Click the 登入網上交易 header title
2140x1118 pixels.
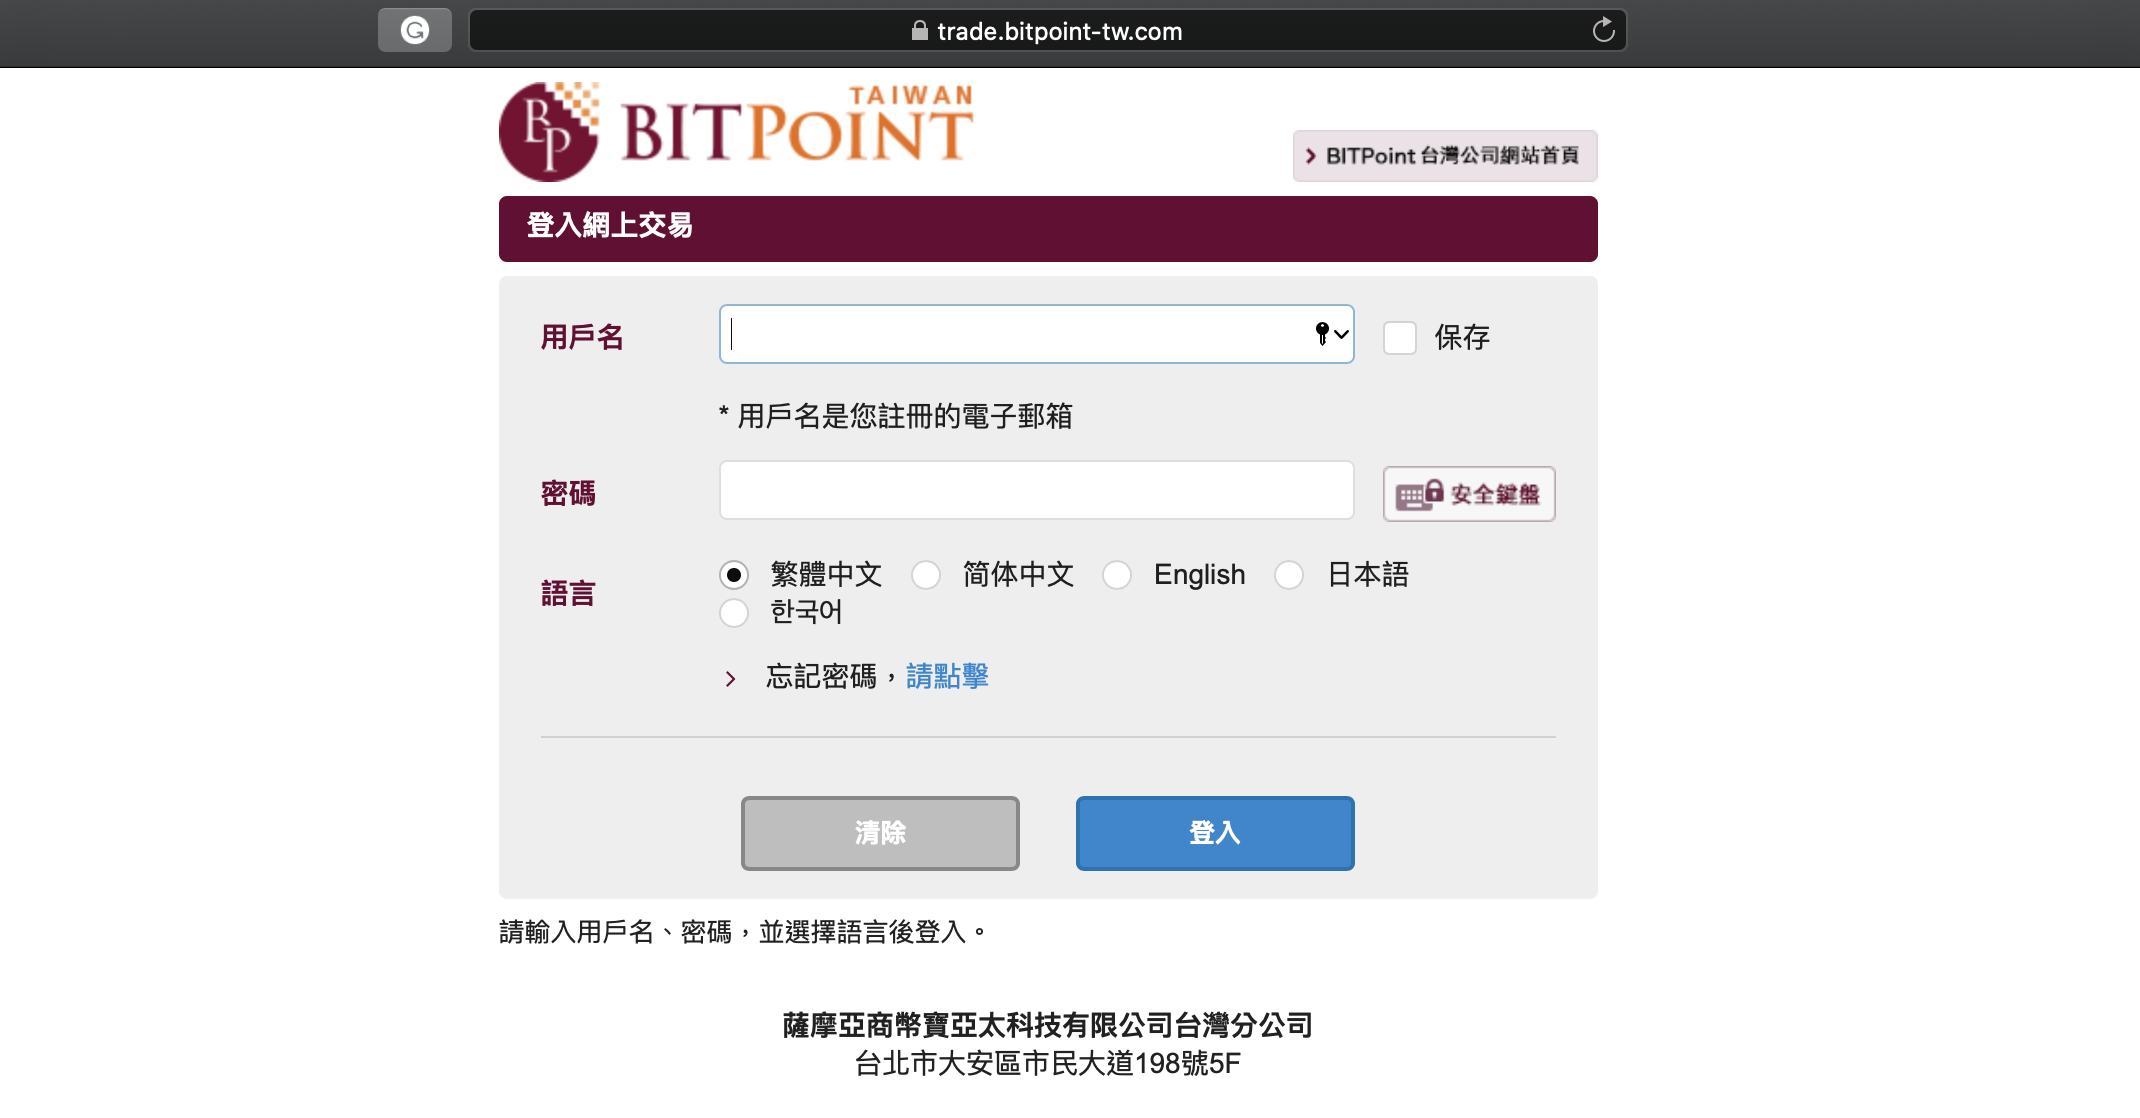point(610,226)
